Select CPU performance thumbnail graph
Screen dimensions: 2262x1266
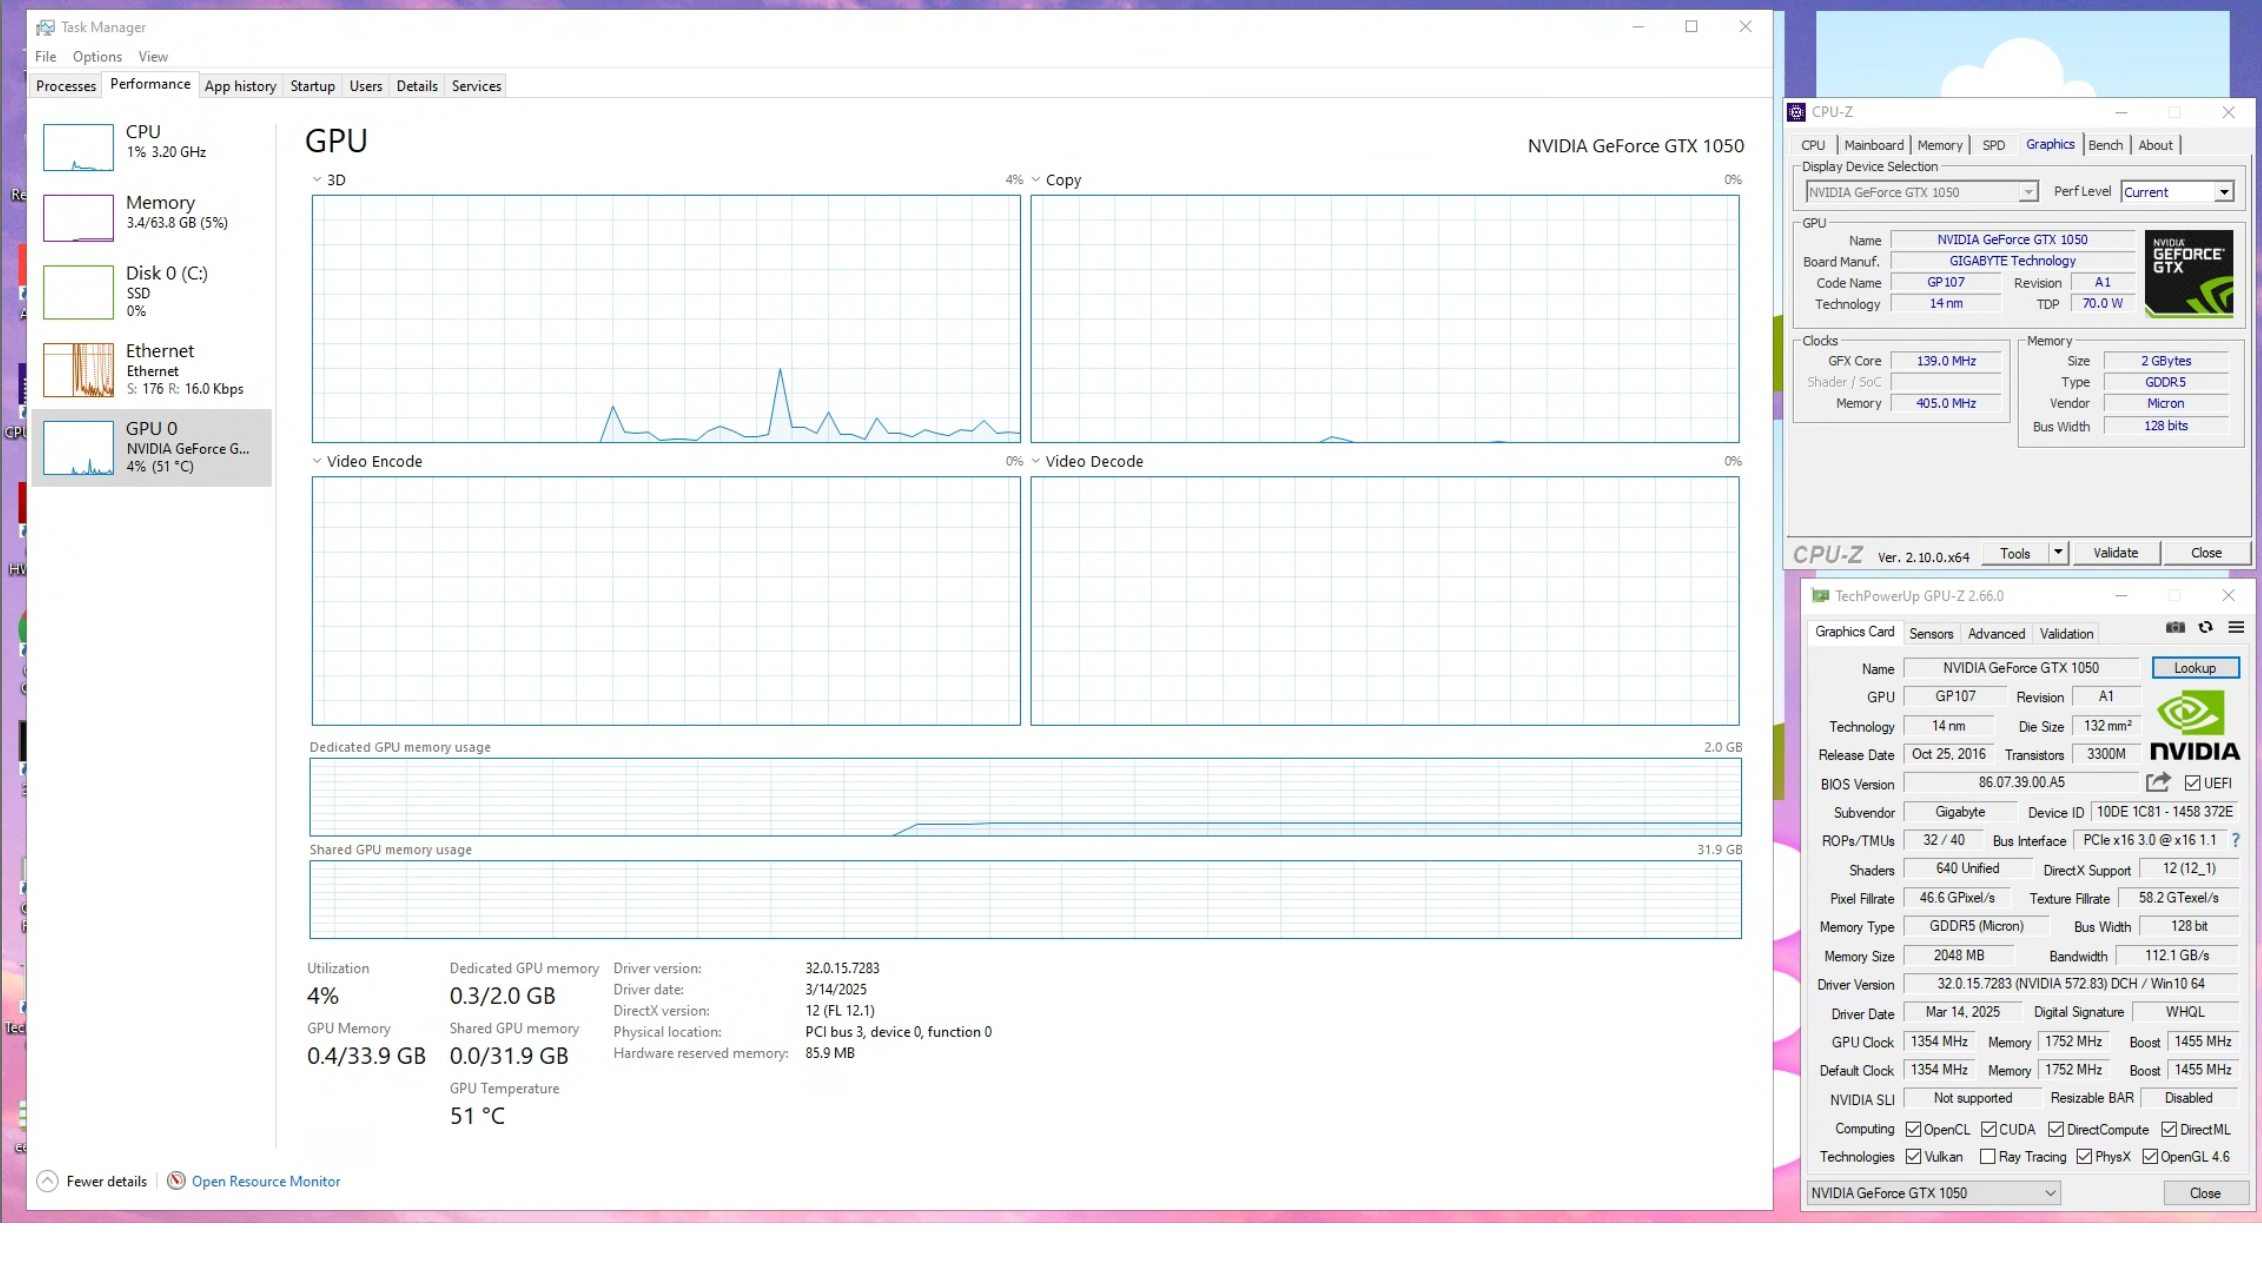coord(78,147)
